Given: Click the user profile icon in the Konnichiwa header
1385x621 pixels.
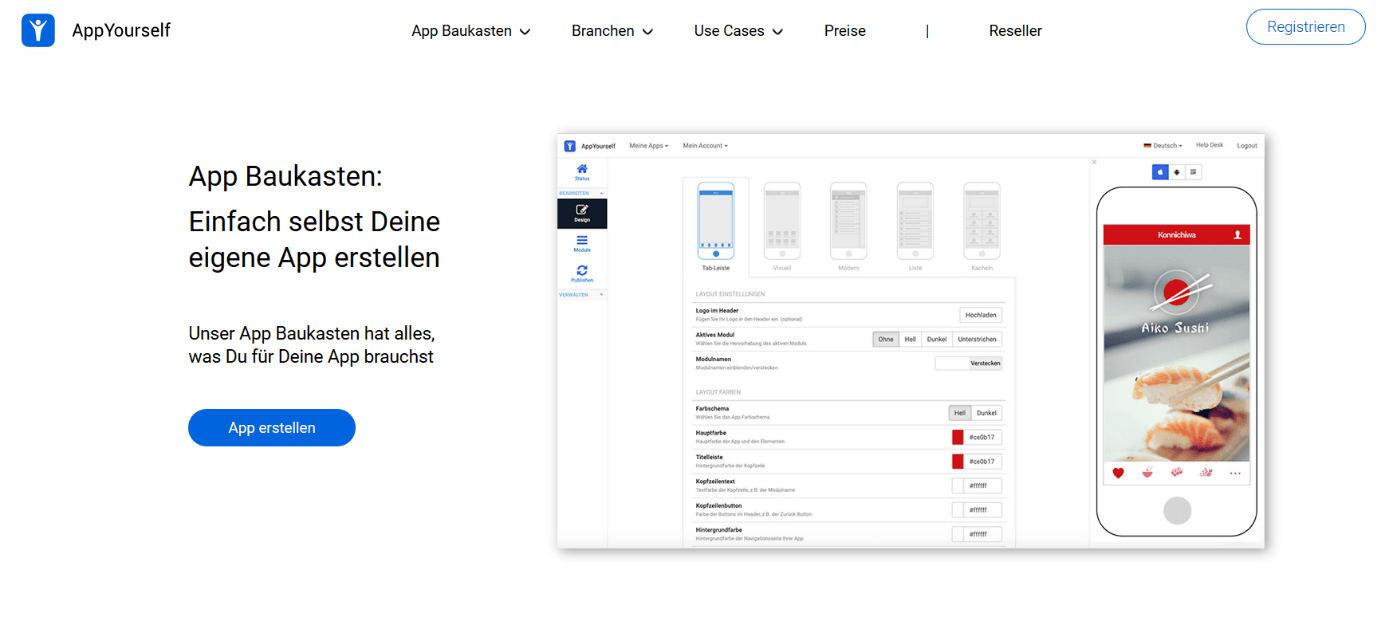Looking at the screenshot, I should pos(1238,235).
